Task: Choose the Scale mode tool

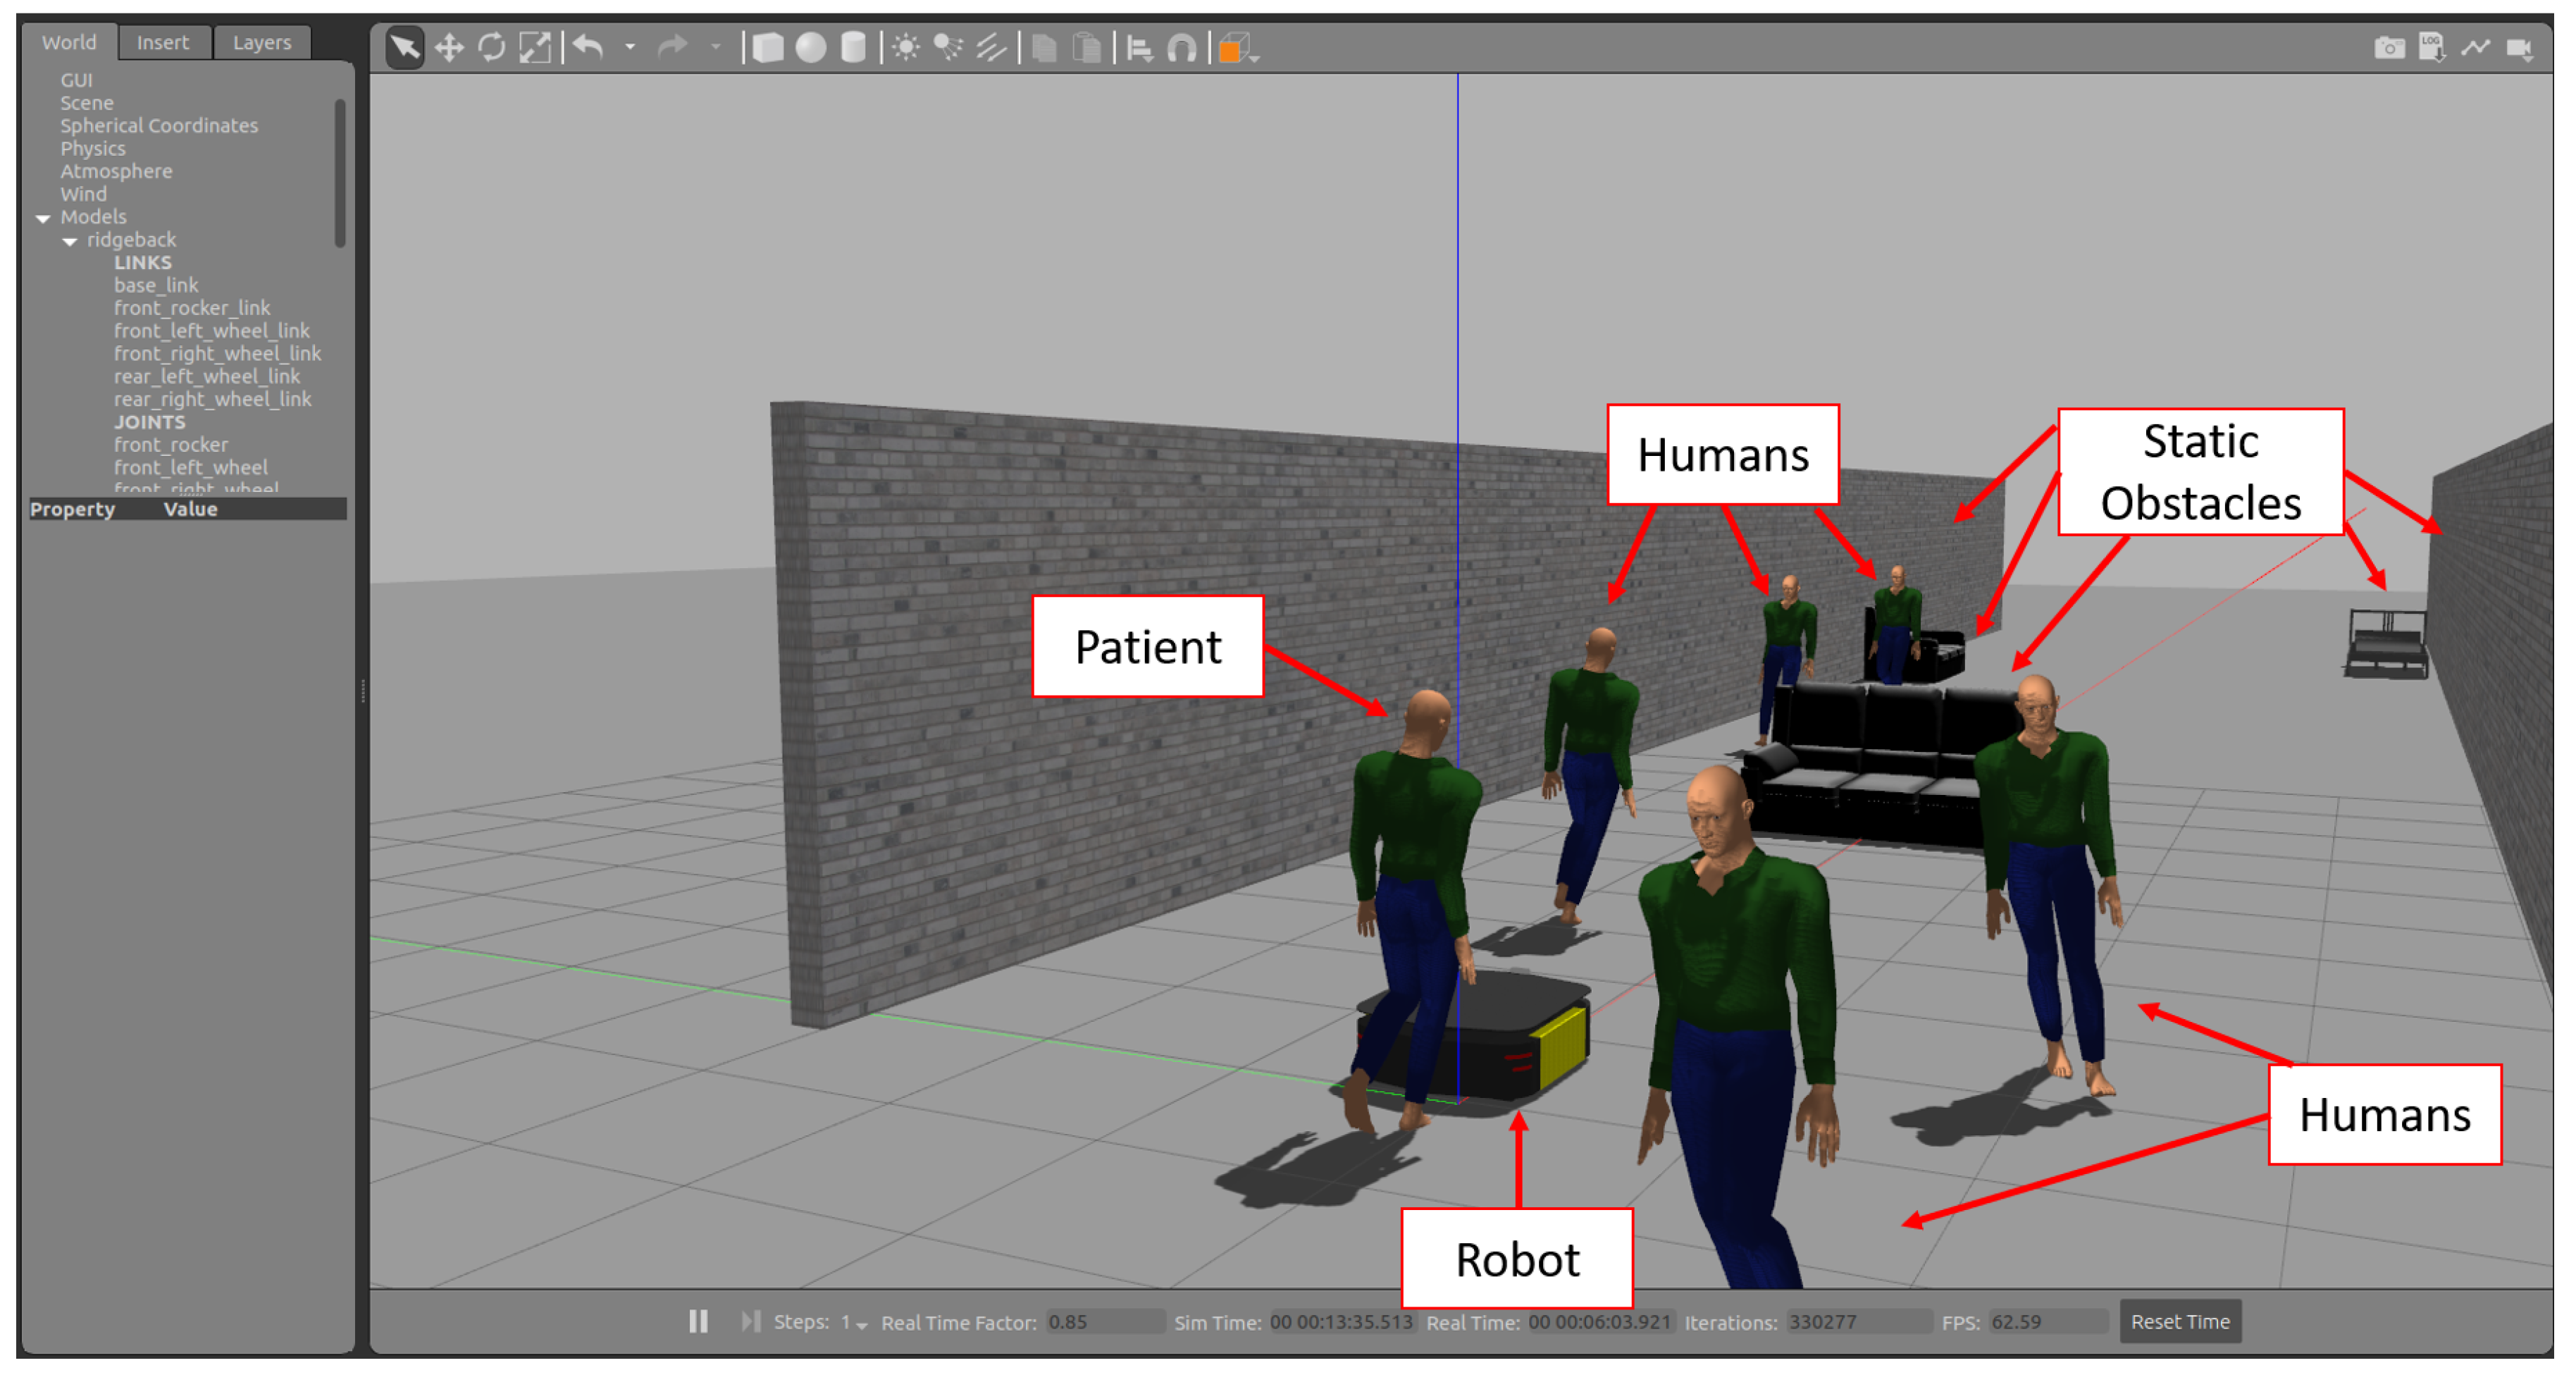Action: 535,47
